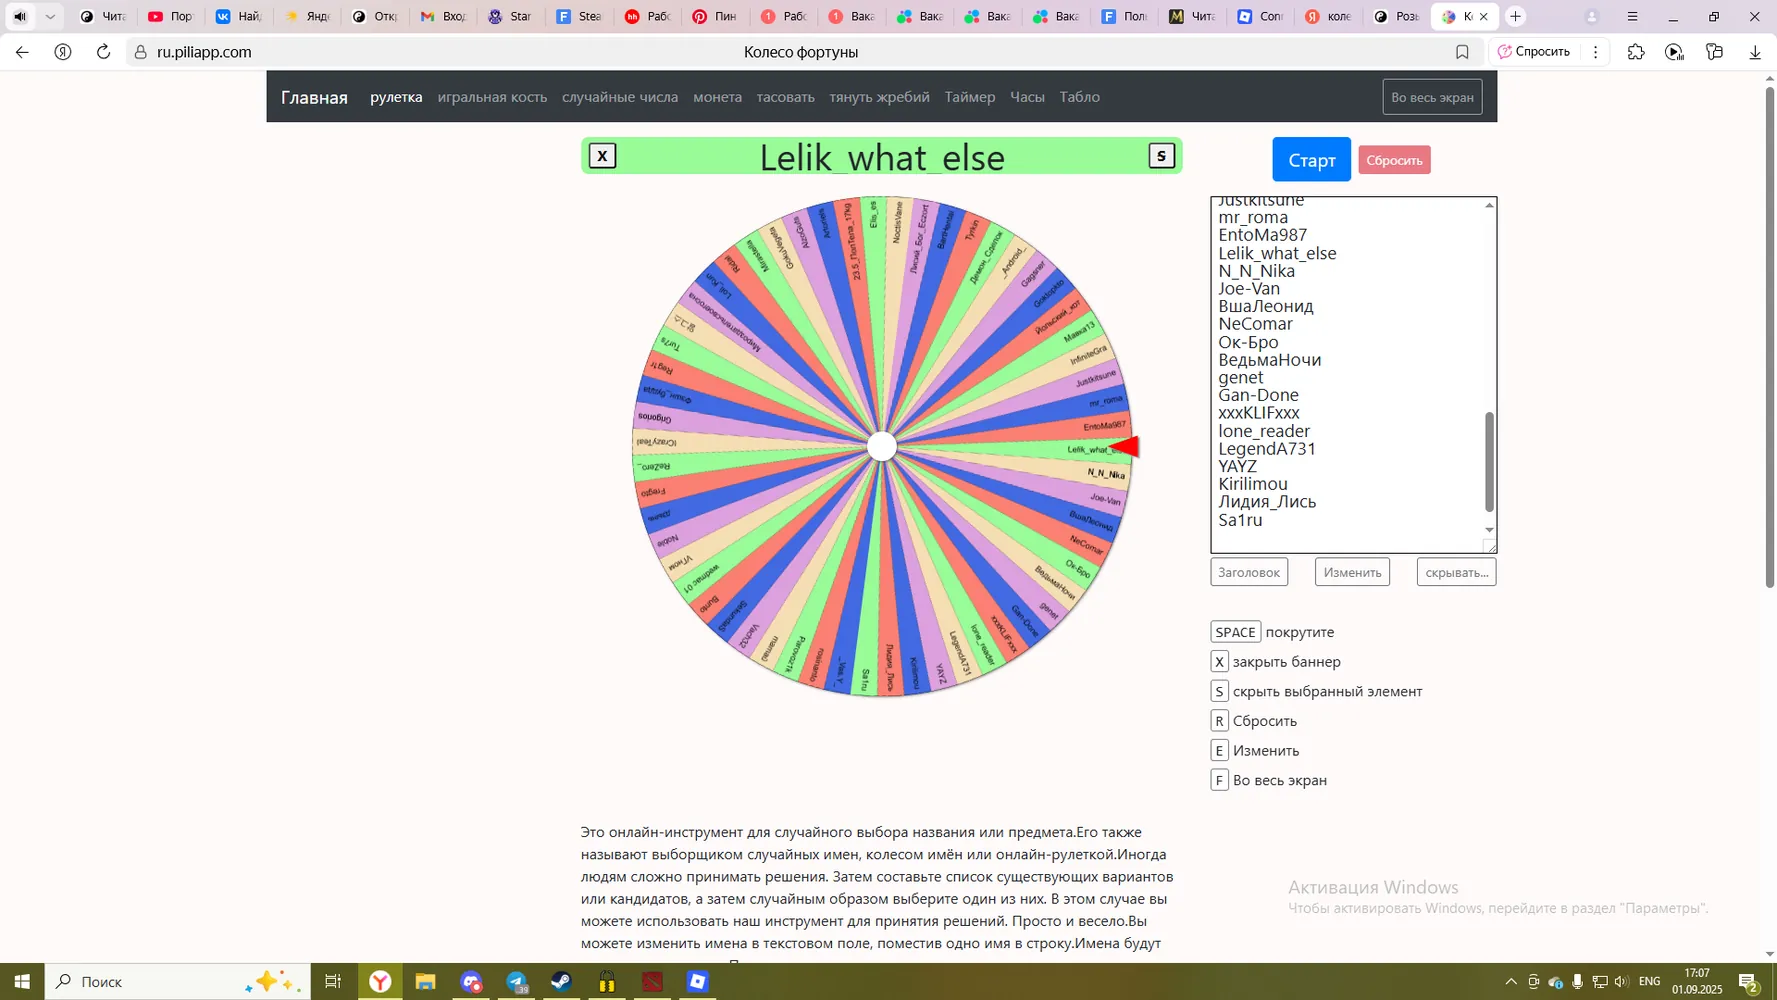This screenshot has width=1777, height=1000.
Task: Open Steam from the taskbar
Action: point(561,982)
